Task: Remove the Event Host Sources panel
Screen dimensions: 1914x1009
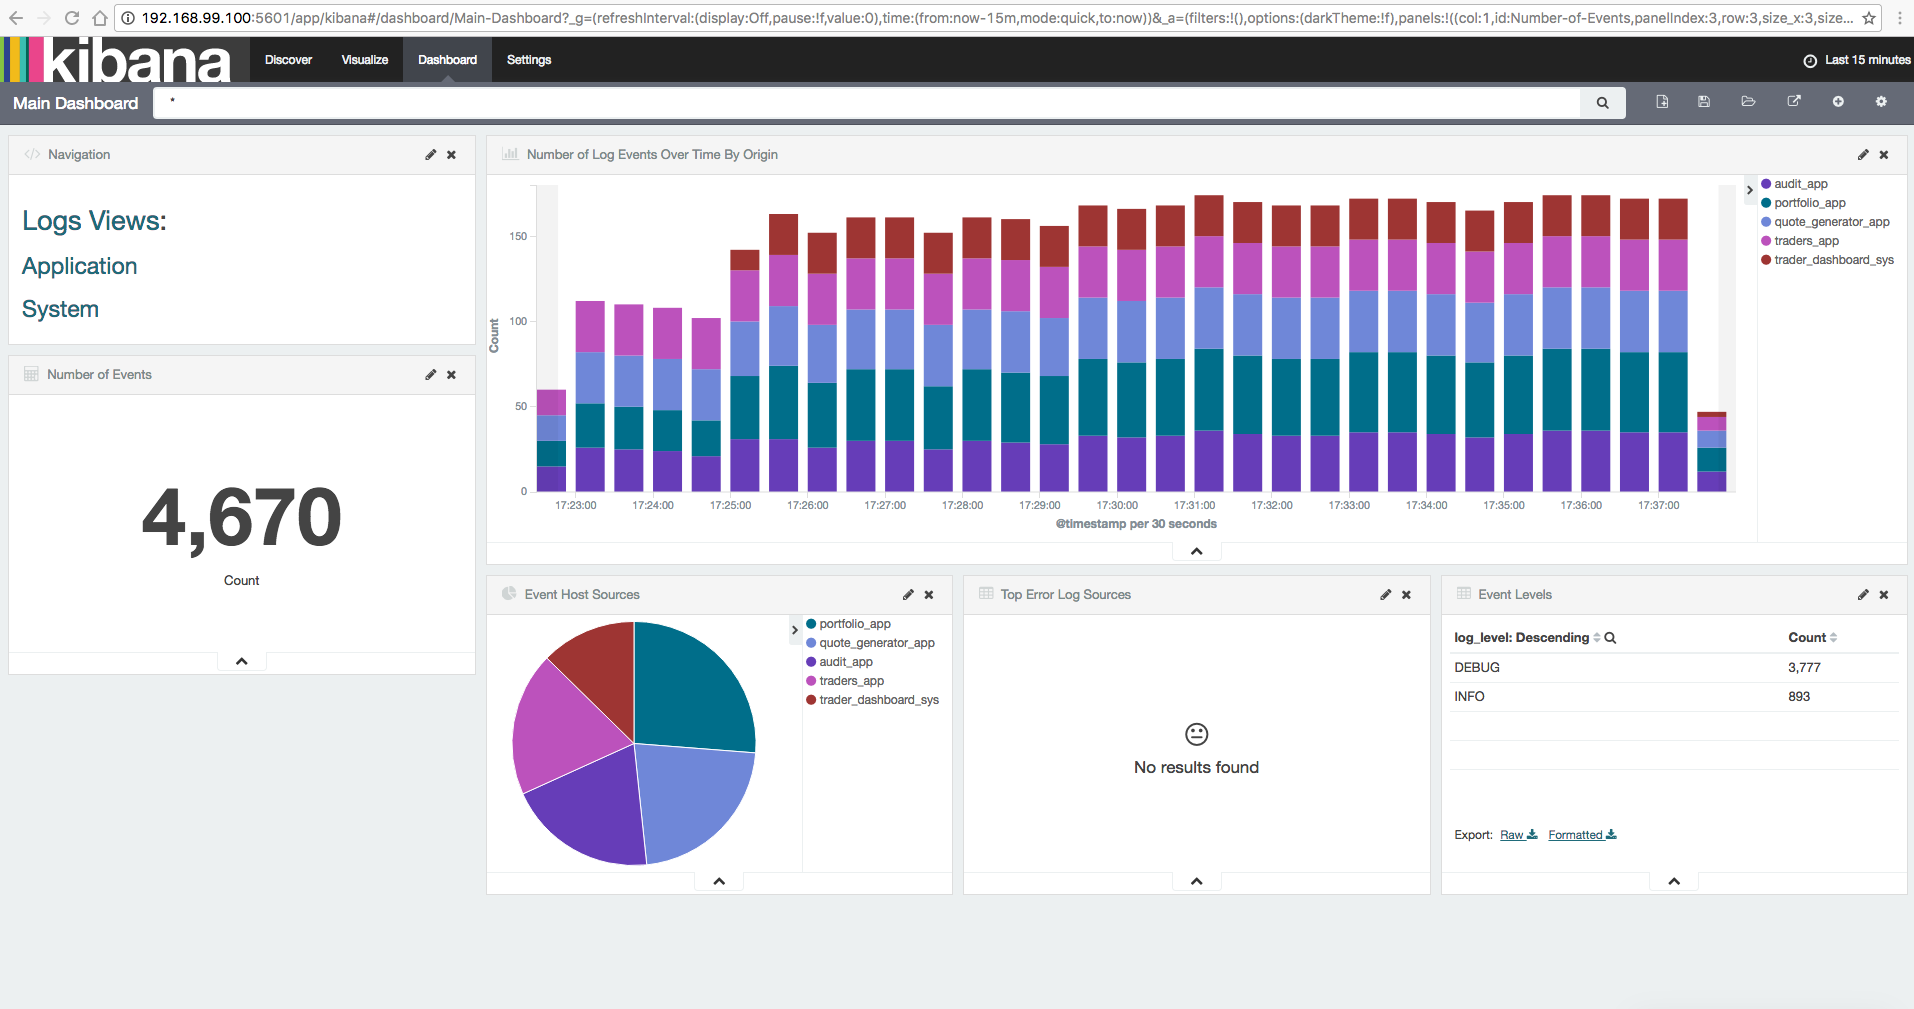Action: (x=929, y=595)
